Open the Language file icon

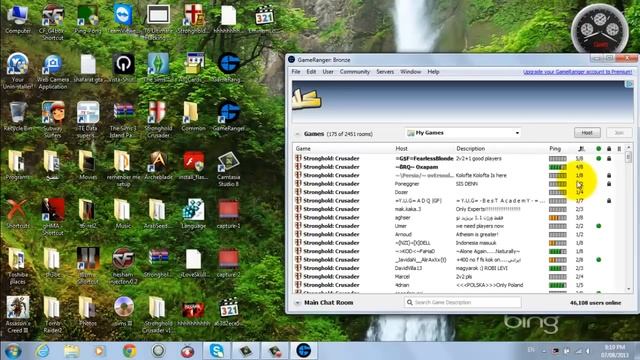tap(193, 214)
